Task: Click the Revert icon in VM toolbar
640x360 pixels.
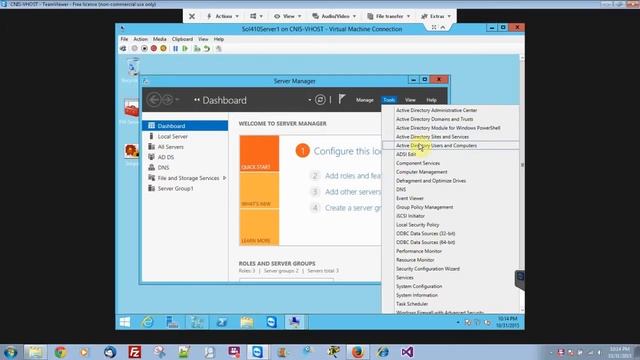Action: coord(207,49)
